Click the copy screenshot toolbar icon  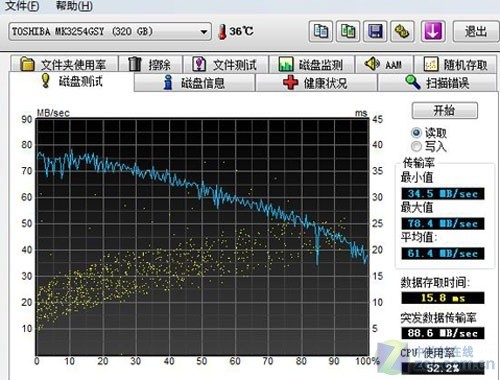tap(348, 31)
